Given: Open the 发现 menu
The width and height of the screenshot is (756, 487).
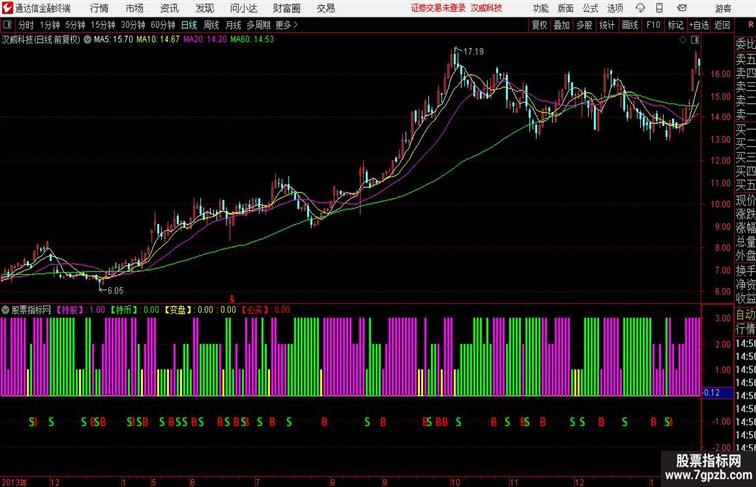Looking at the screenshot, I should pyautogui.click(x=204, y=8).
